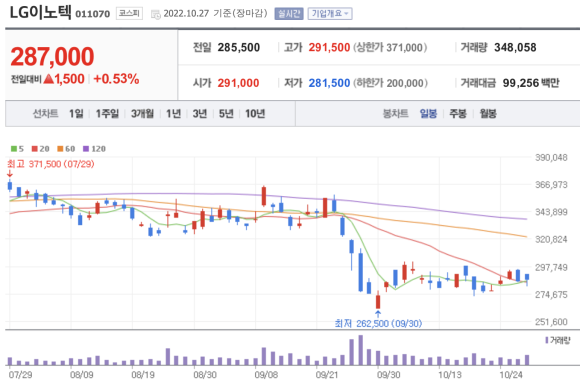Click the calendar icon beside the date

[156, 14]
